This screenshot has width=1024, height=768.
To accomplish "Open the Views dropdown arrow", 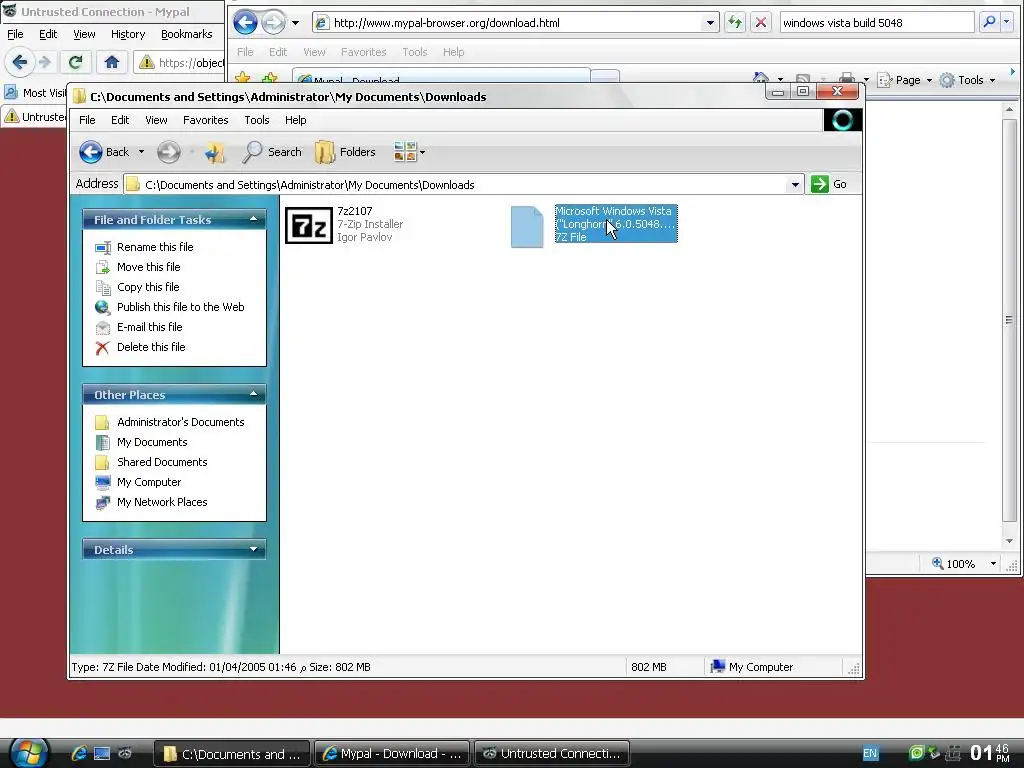I will click(423, 153).
